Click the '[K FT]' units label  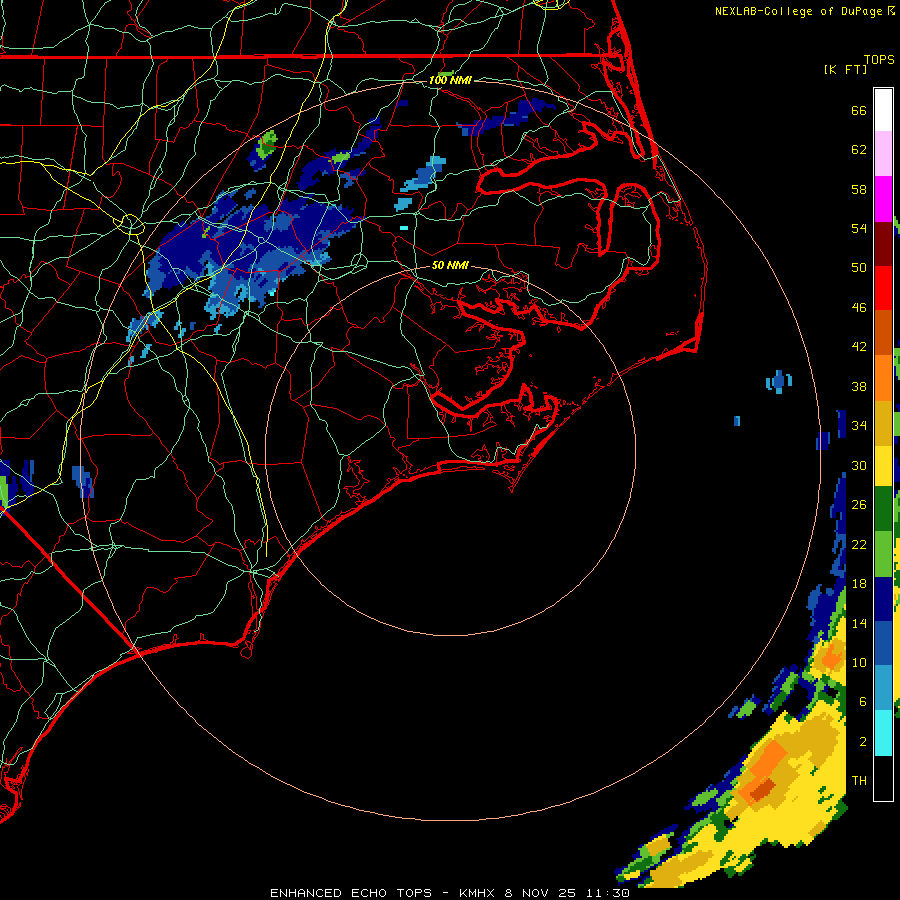point(845,69)
